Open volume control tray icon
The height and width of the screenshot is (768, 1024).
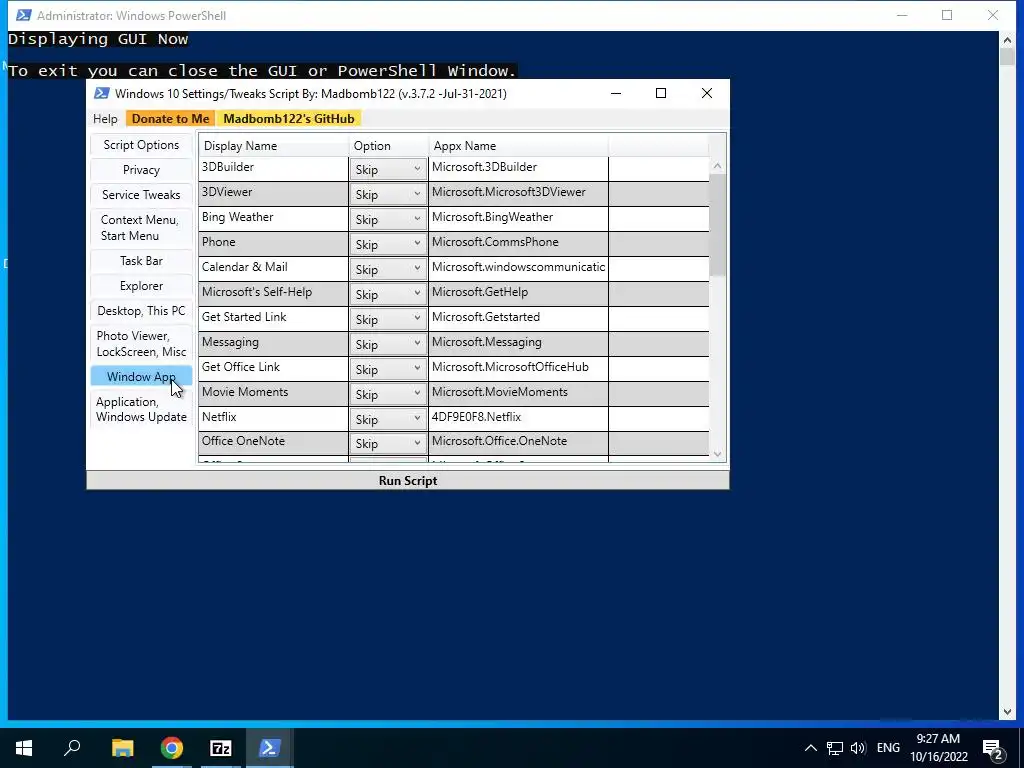857,748
